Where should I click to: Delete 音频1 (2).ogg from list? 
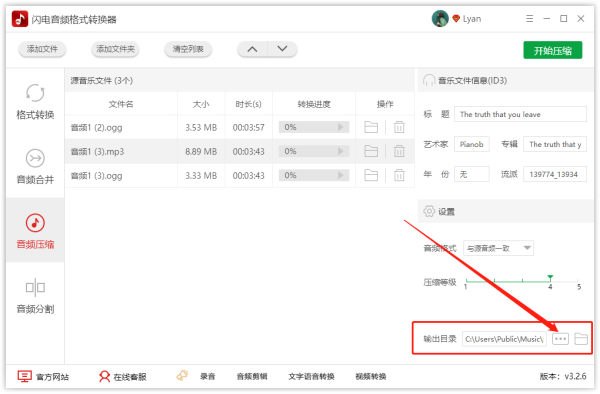tap(399, 127)
